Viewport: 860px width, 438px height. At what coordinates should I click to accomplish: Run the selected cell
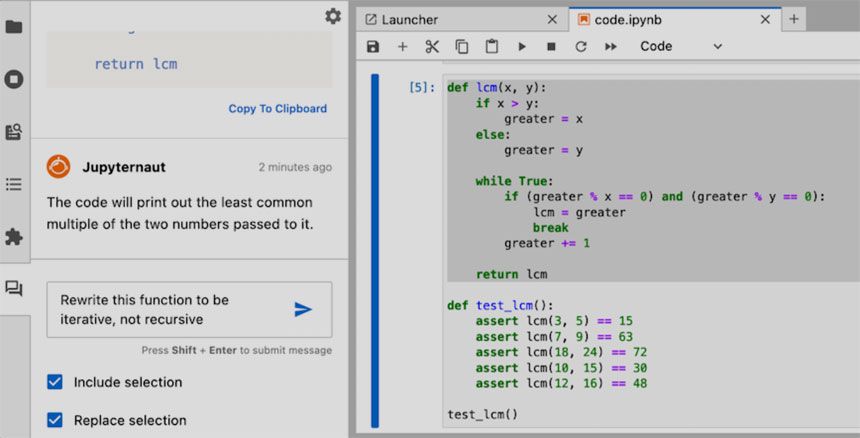[521, 46]
